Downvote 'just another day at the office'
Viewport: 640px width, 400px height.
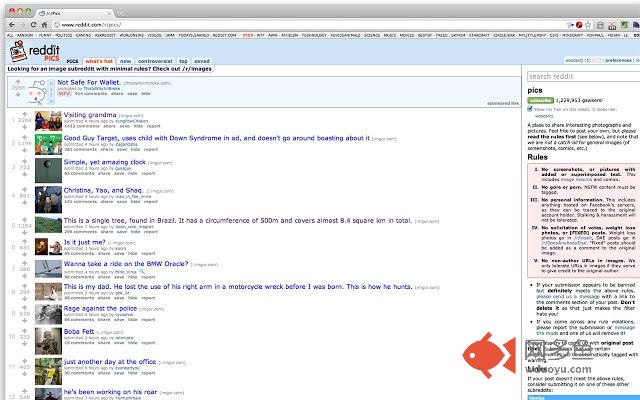point(24,374)
